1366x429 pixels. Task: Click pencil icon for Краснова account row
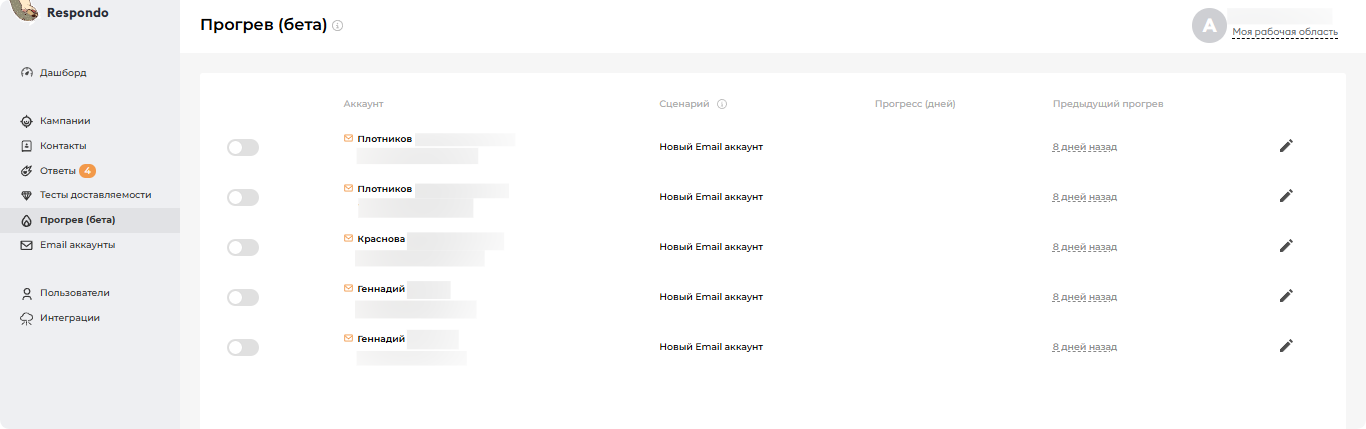[1286, 246]
